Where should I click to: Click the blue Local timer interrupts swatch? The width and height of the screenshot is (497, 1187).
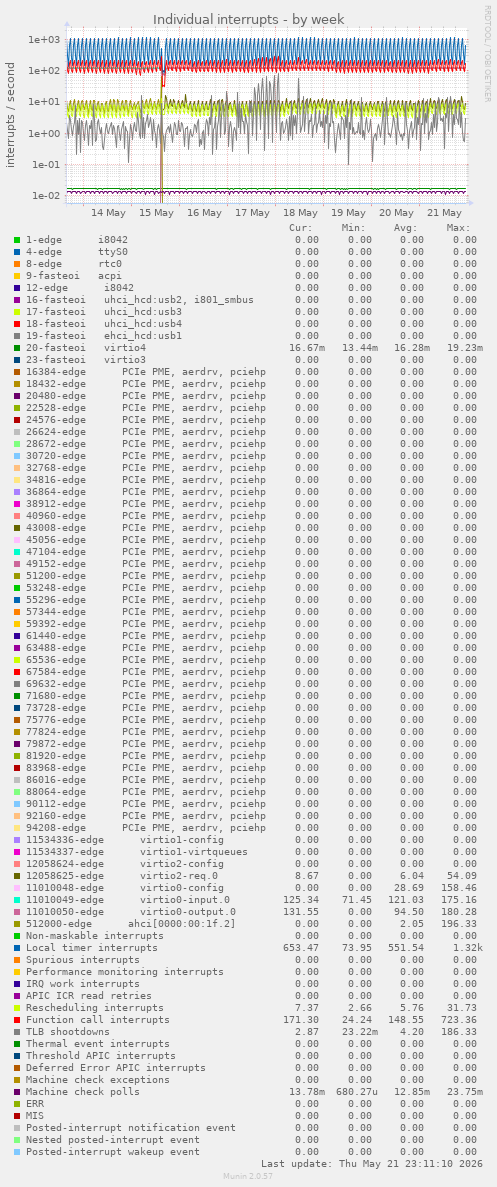17,948
